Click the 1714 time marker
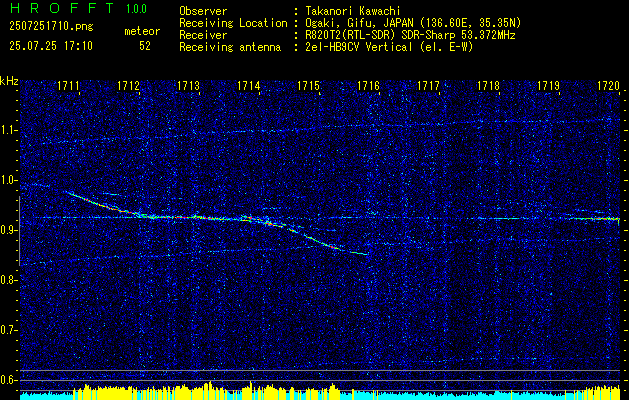Image resolution: width=629 pixels, height=400 pixels. pyautogui.click(x=249, y=85)
